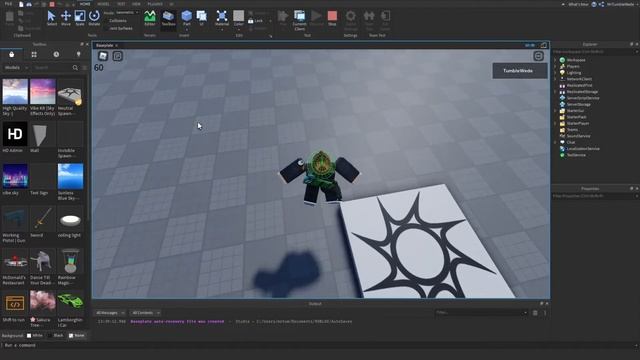The image size is (640, 360).
Task: Select Black background option
Action: (x=56, y=336)
